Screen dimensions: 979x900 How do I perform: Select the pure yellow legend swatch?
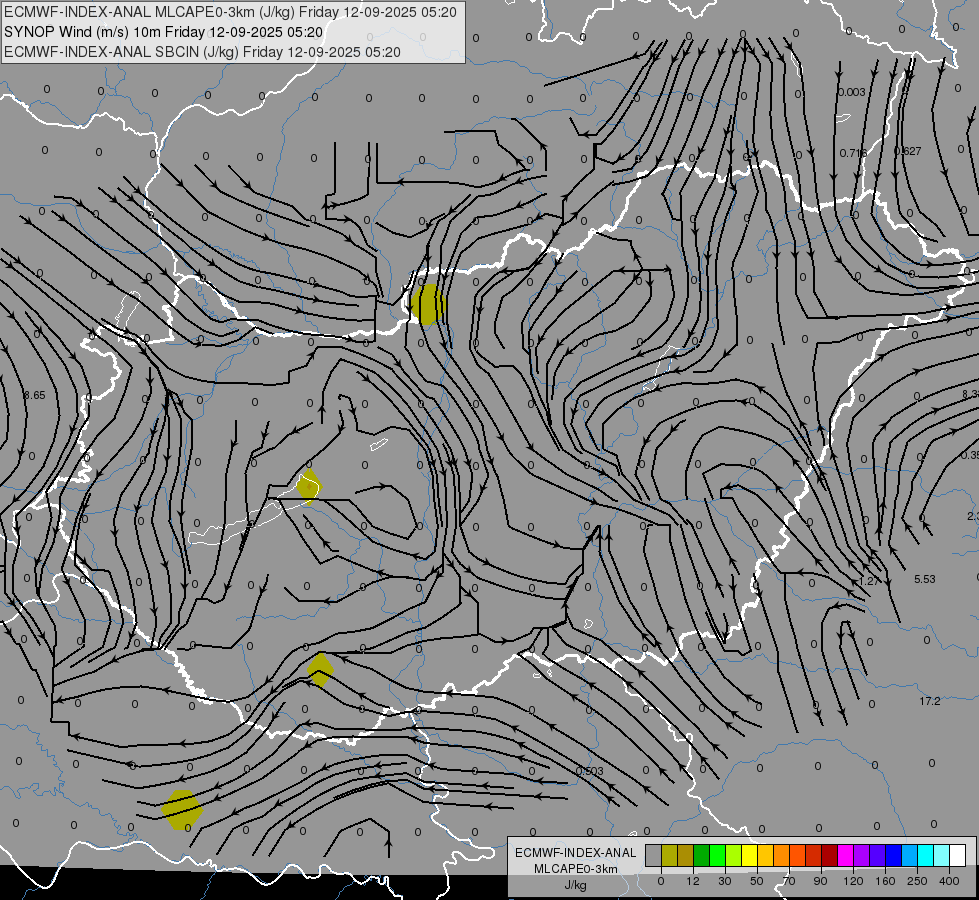point(750,855)
